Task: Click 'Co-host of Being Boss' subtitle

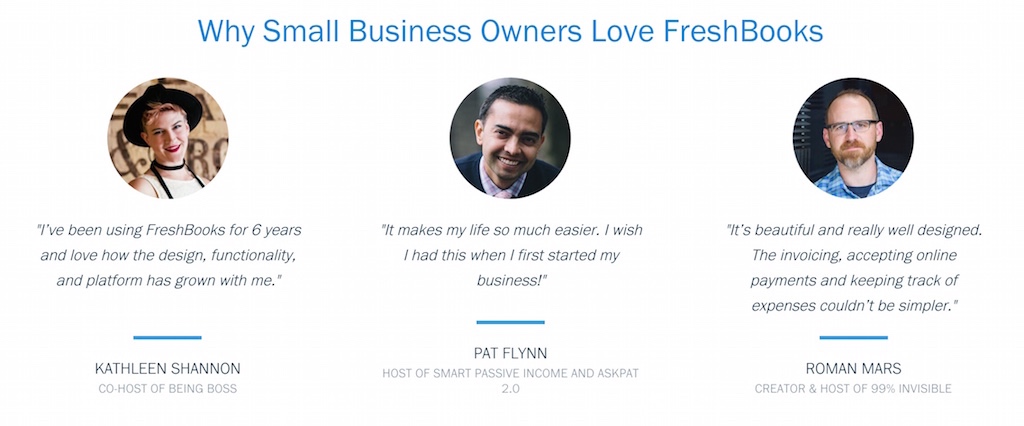Action: [x=168, y=389]
